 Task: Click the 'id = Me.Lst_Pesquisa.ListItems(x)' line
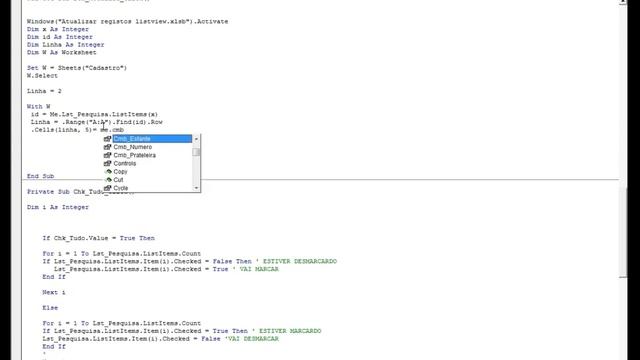click(94, 114)
